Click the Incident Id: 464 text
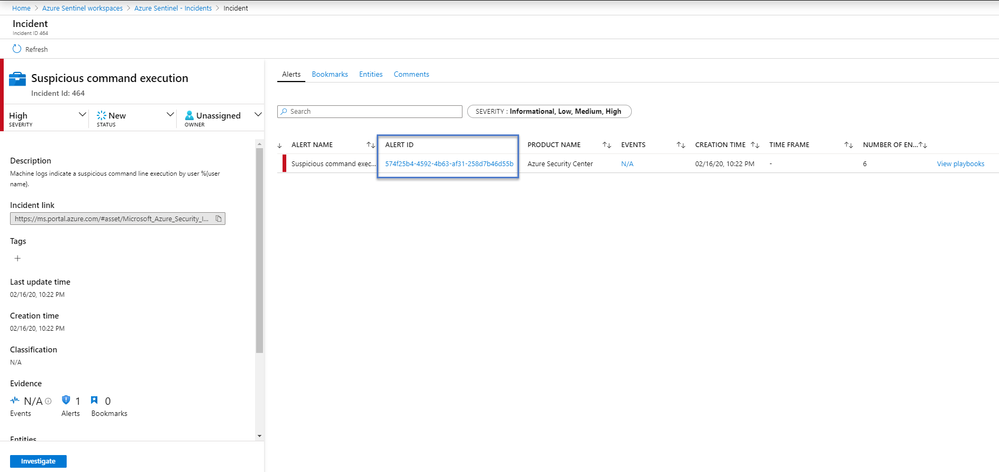 [x=58, y=93]
